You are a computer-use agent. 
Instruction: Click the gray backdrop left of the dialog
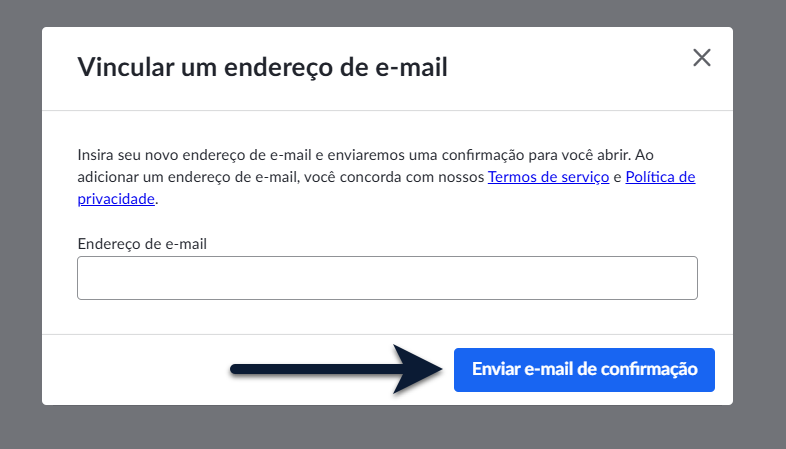[21, 224]
